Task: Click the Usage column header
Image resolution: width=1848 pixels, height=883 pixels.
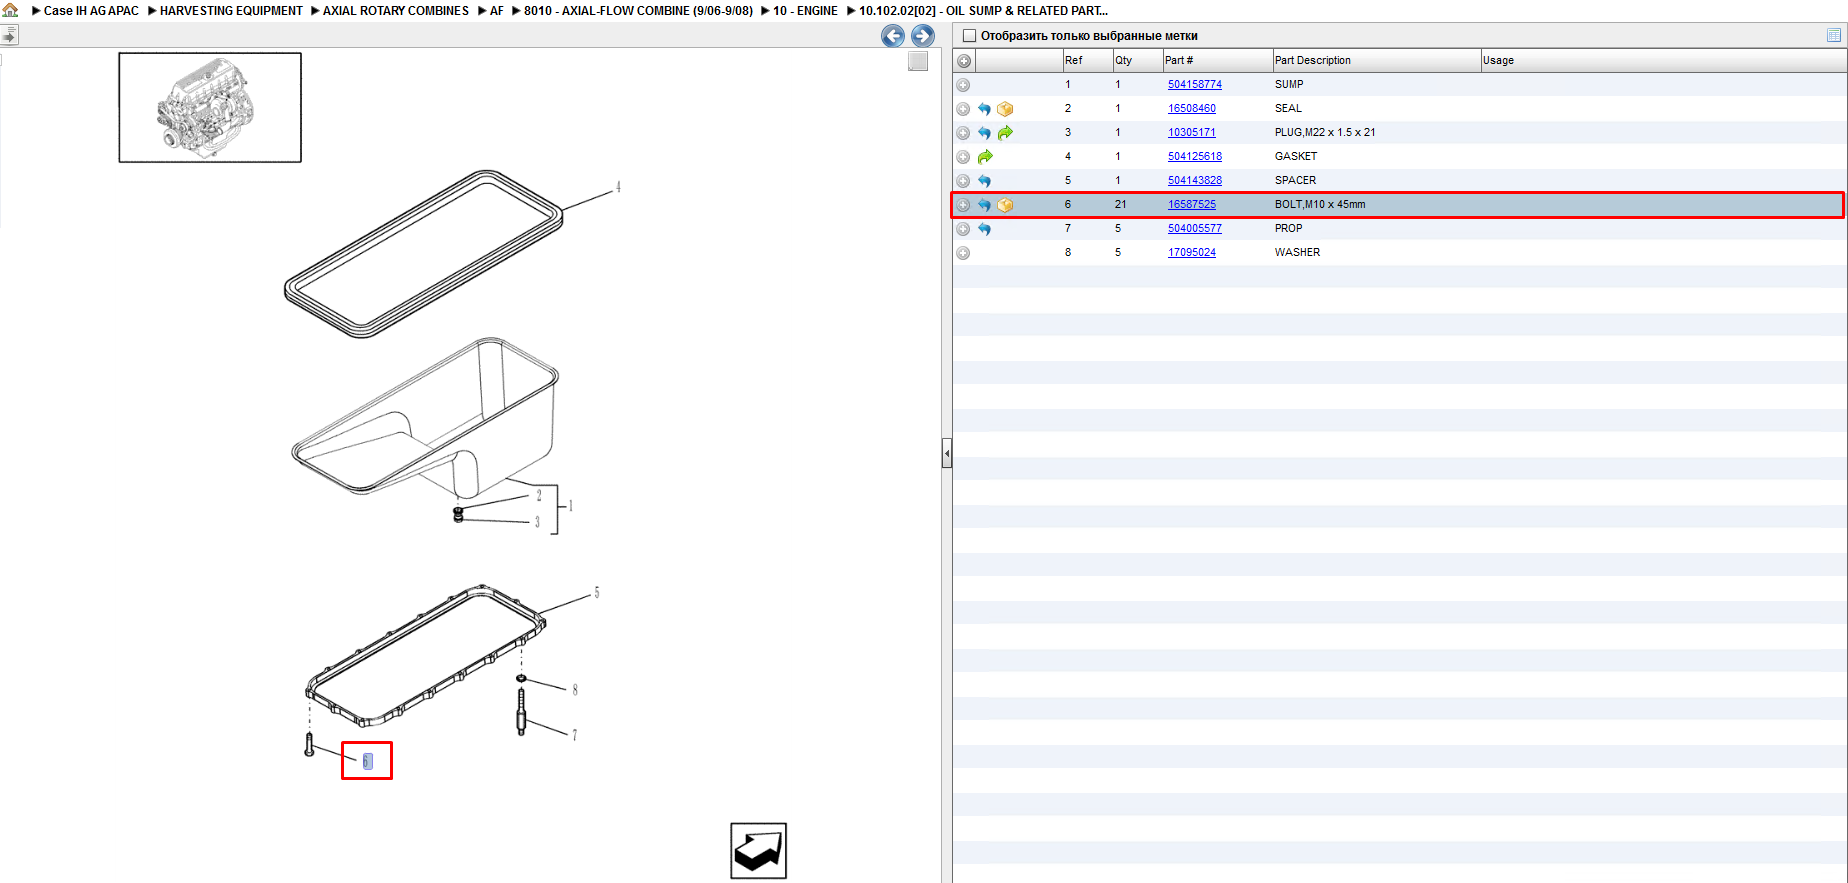Action: coord(1663,61)
